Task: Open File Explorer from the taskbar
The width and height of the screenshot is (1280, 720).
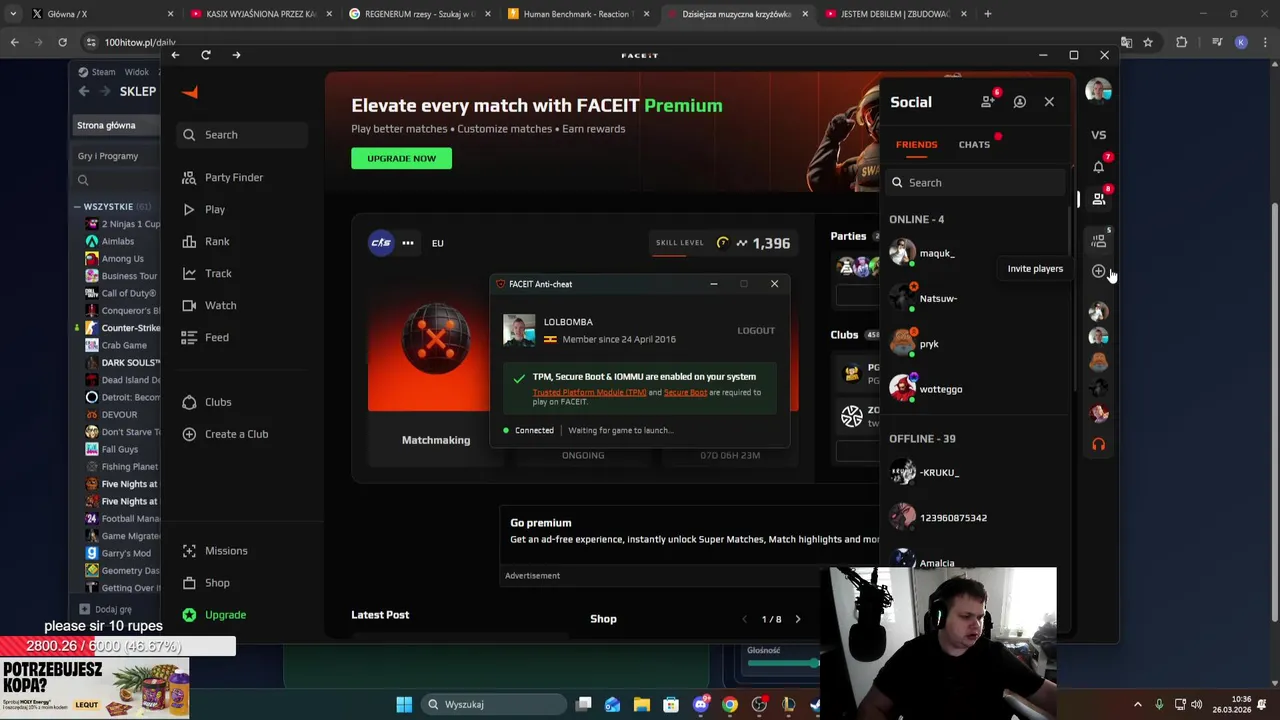Action: pyautogui.click(x=642, y=704)
